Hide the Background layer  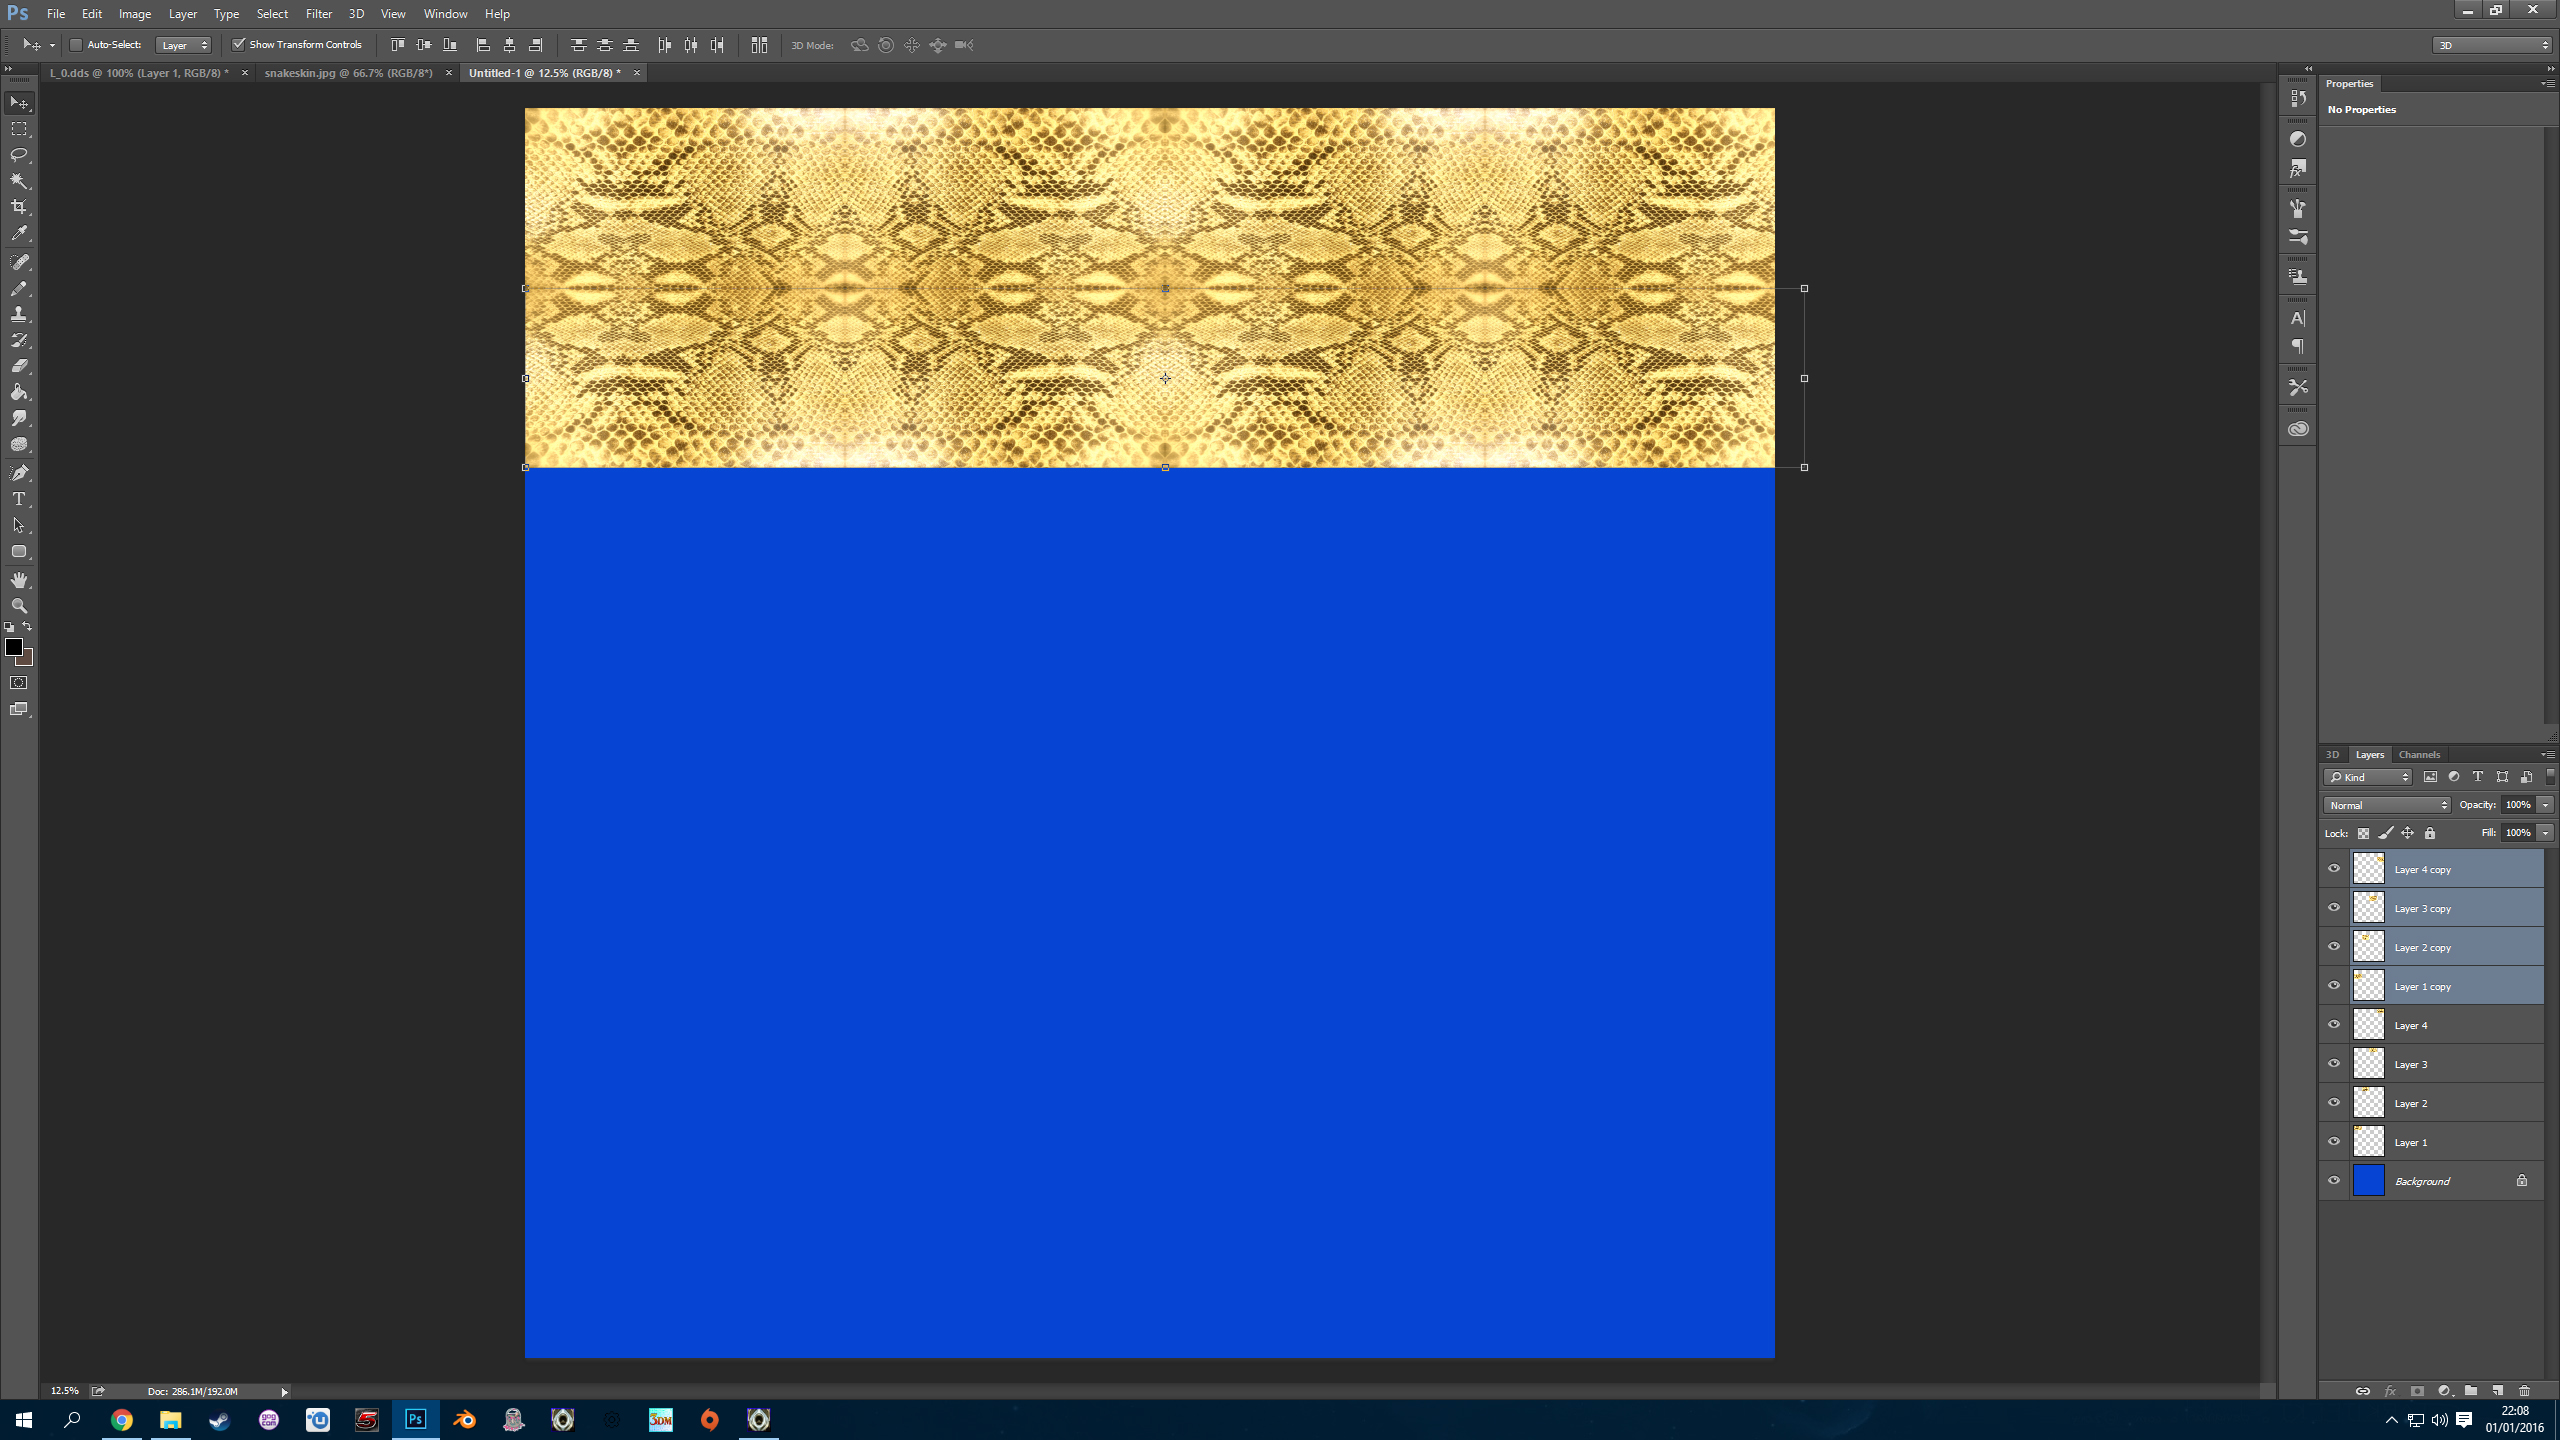(x=2334, y=1181)
